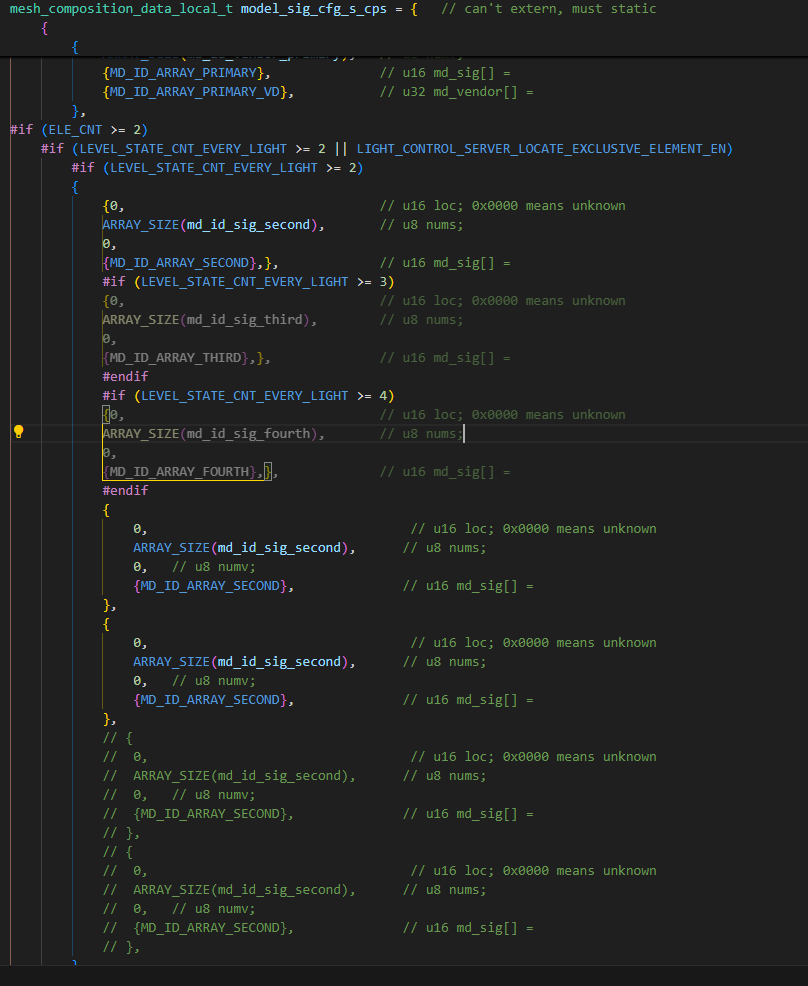808x986 pixels.
Task: Click the last commented "// }," line at the bottom
Action: [x=121, y=946]
